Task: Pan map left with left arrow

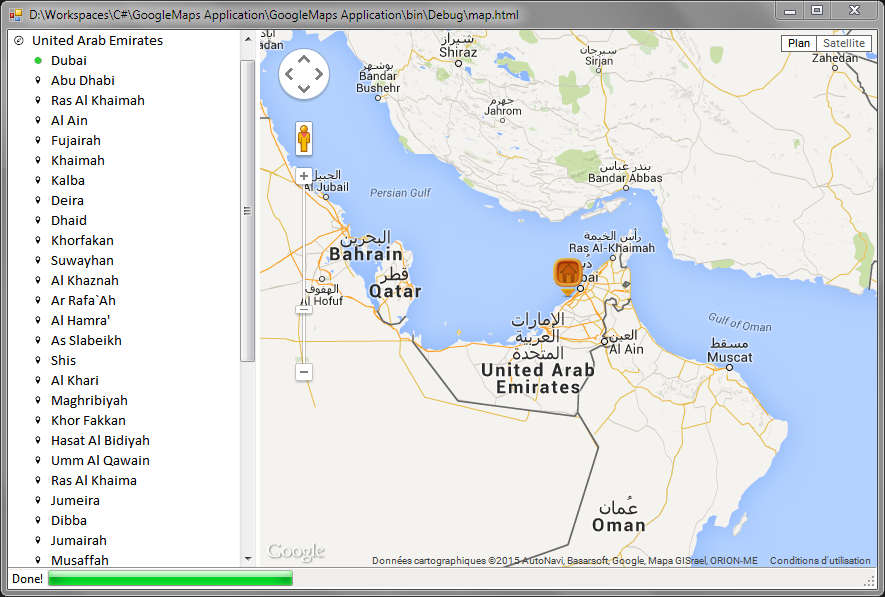Action: (289, 74)
